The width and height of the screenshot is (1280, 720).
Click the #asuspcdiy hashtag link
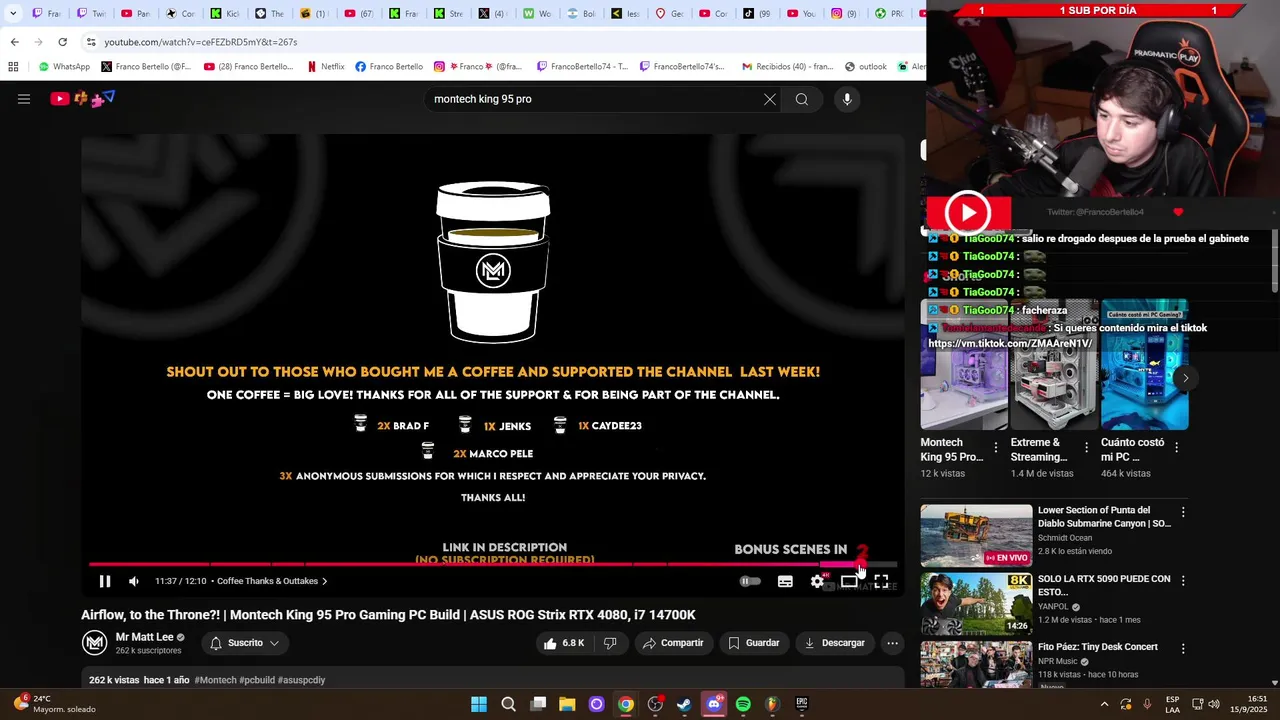(x=301, y=680)
